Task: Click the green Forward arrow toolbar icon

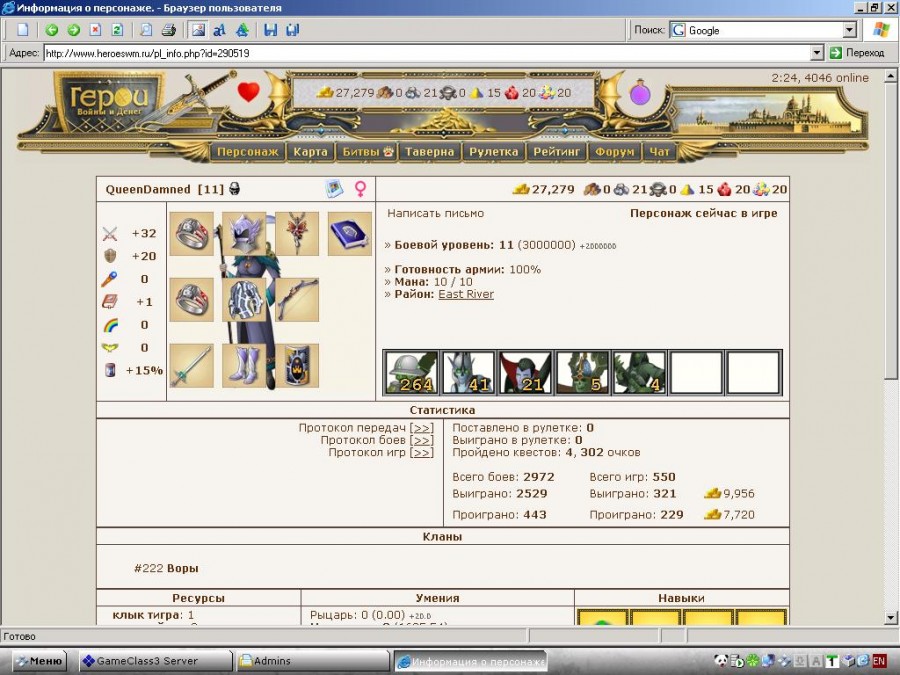Action: click(x=73, y=30)
